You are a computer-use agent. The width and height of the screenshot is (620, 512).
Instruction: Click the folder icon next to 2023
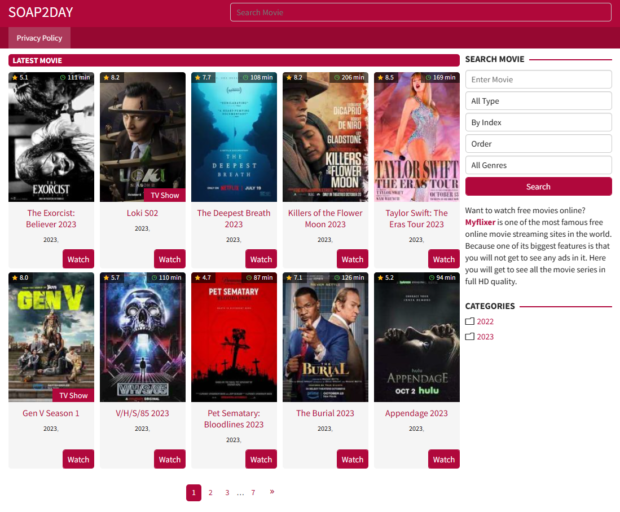[x=470, y=337]
